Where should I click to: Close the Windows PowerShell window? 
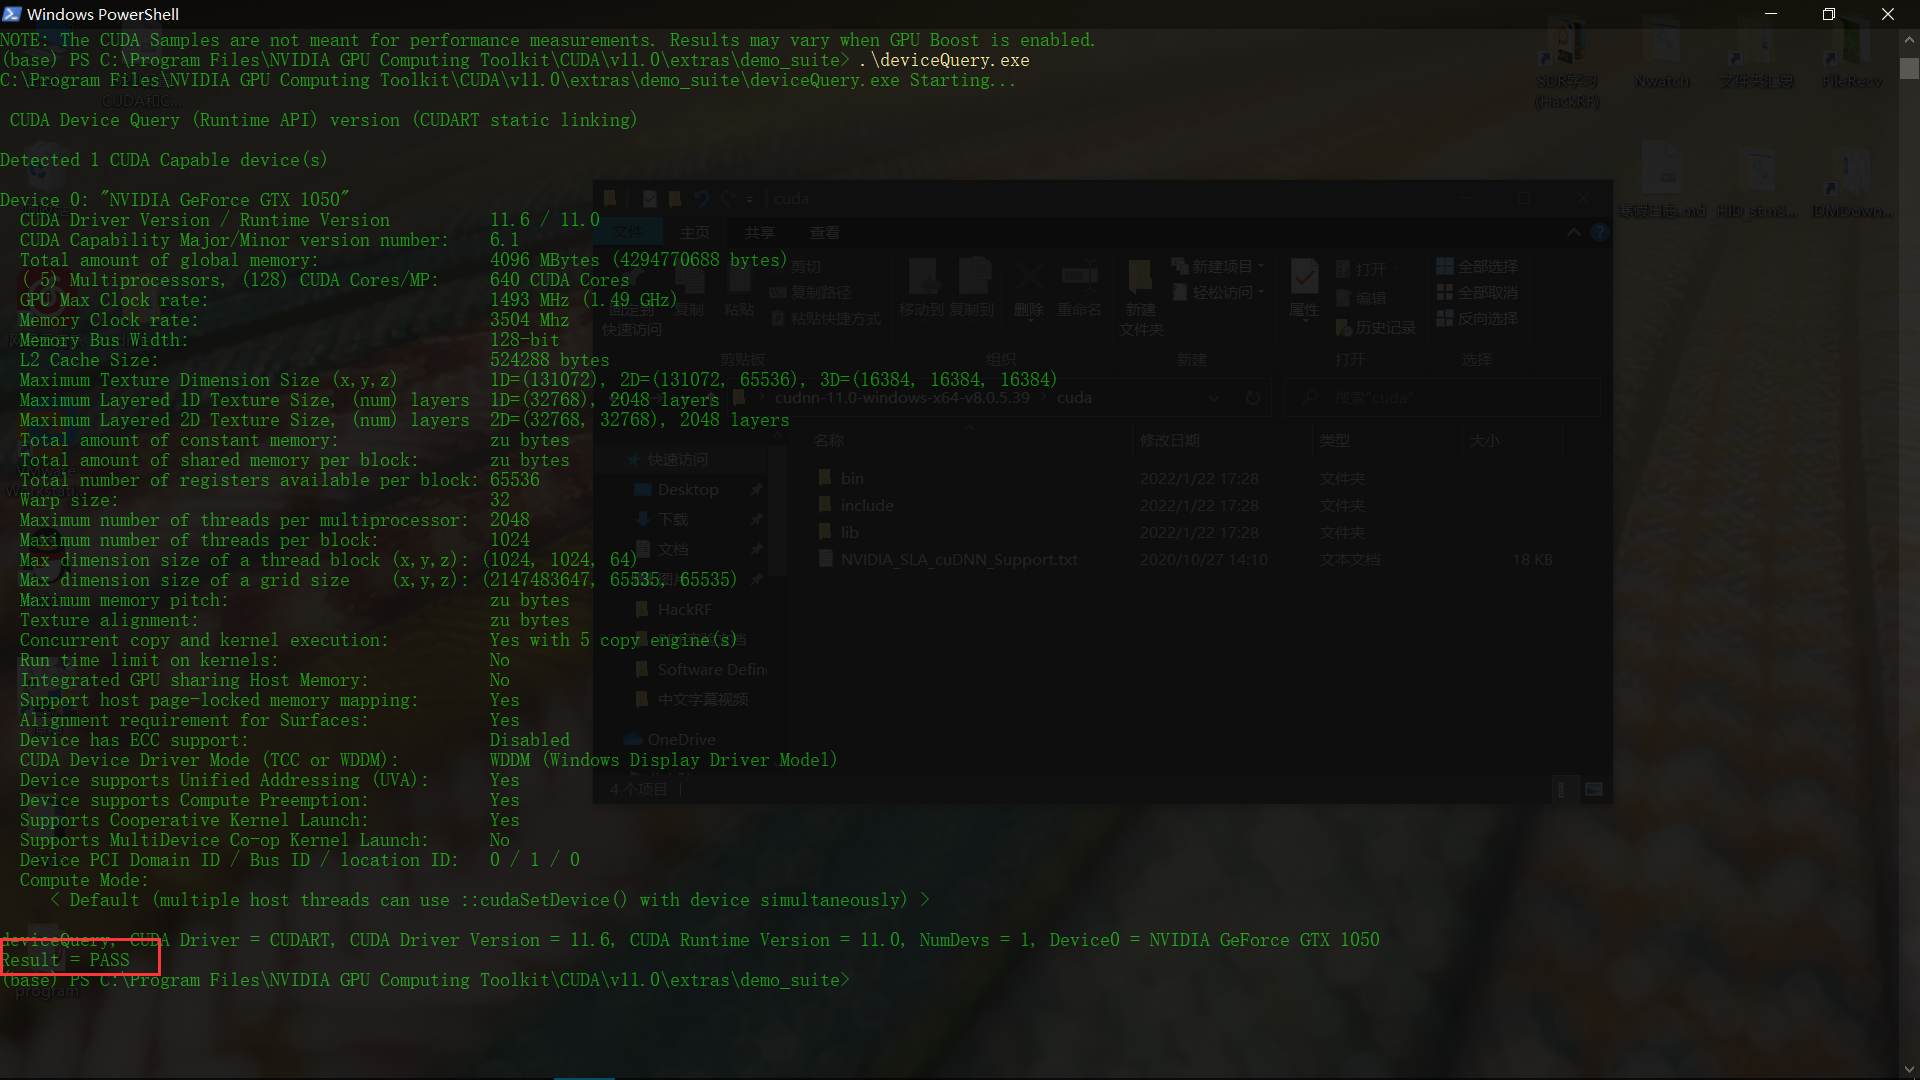click(x=1888, y=14)
